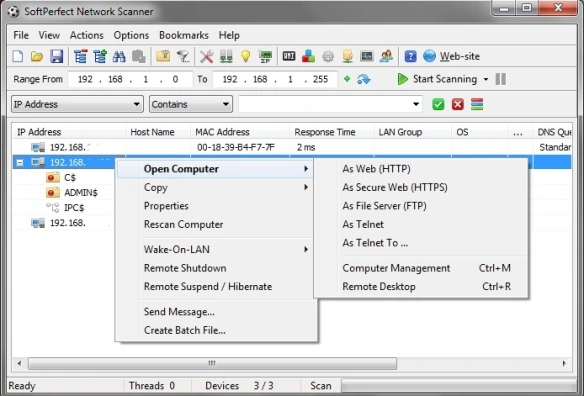
Task: Collapse the selected 192.168 computer node
Action: pos(20,162)
